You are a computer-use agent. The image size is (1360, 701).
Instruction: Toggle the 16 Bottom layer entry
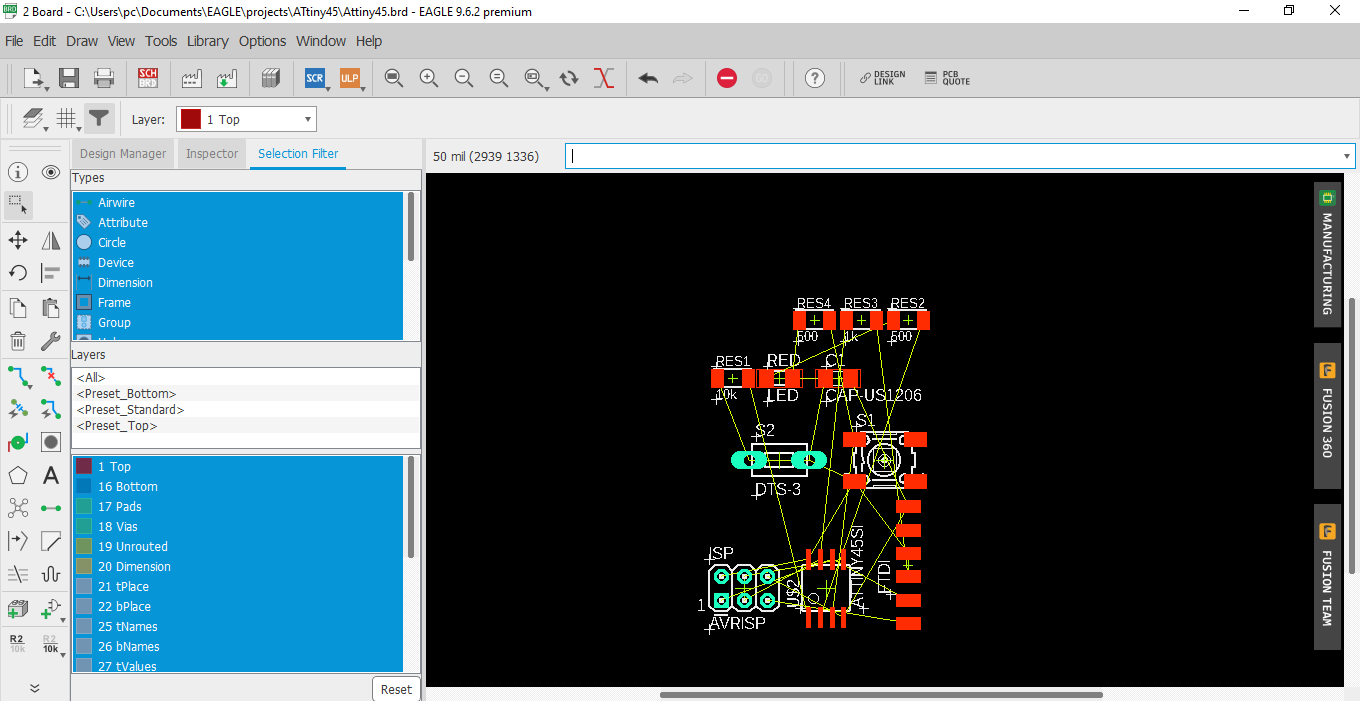(237, 487)
